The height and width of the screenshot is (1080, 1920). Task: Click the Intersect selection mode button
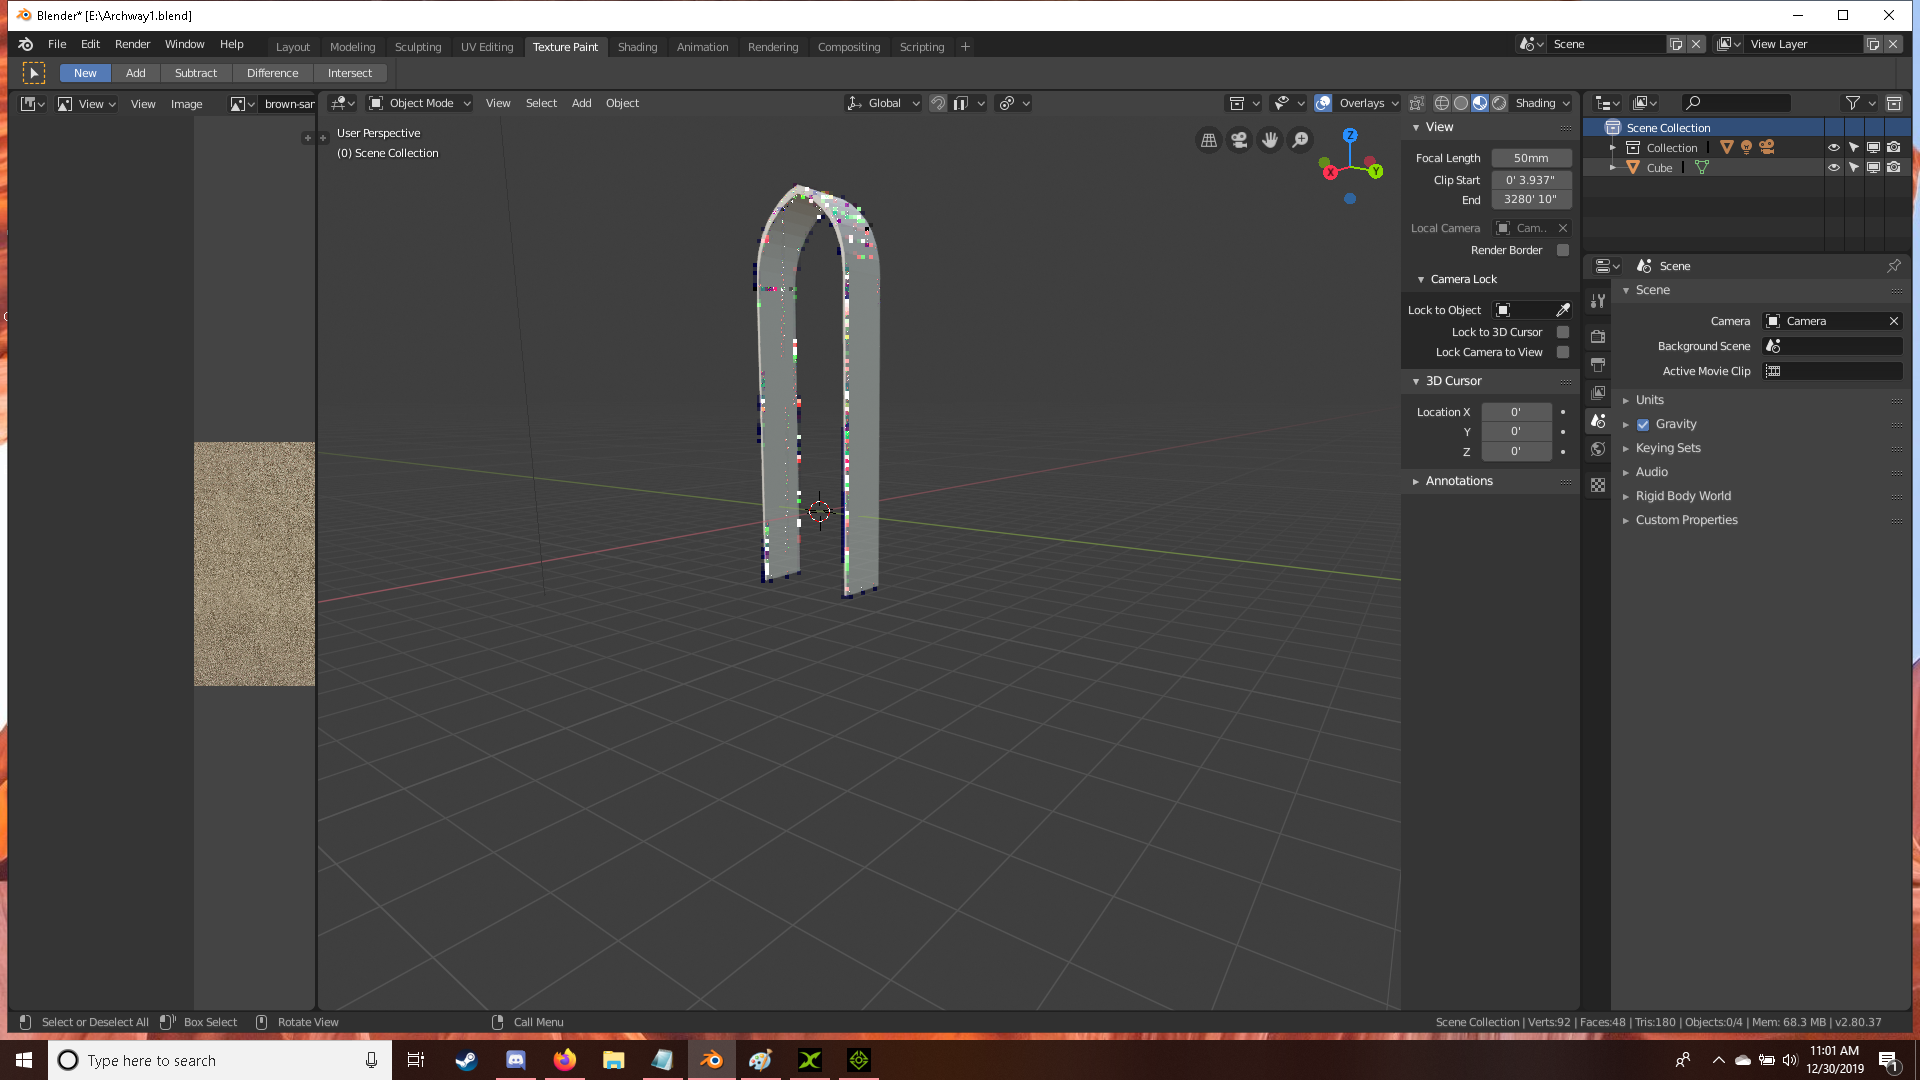point(350,73)
